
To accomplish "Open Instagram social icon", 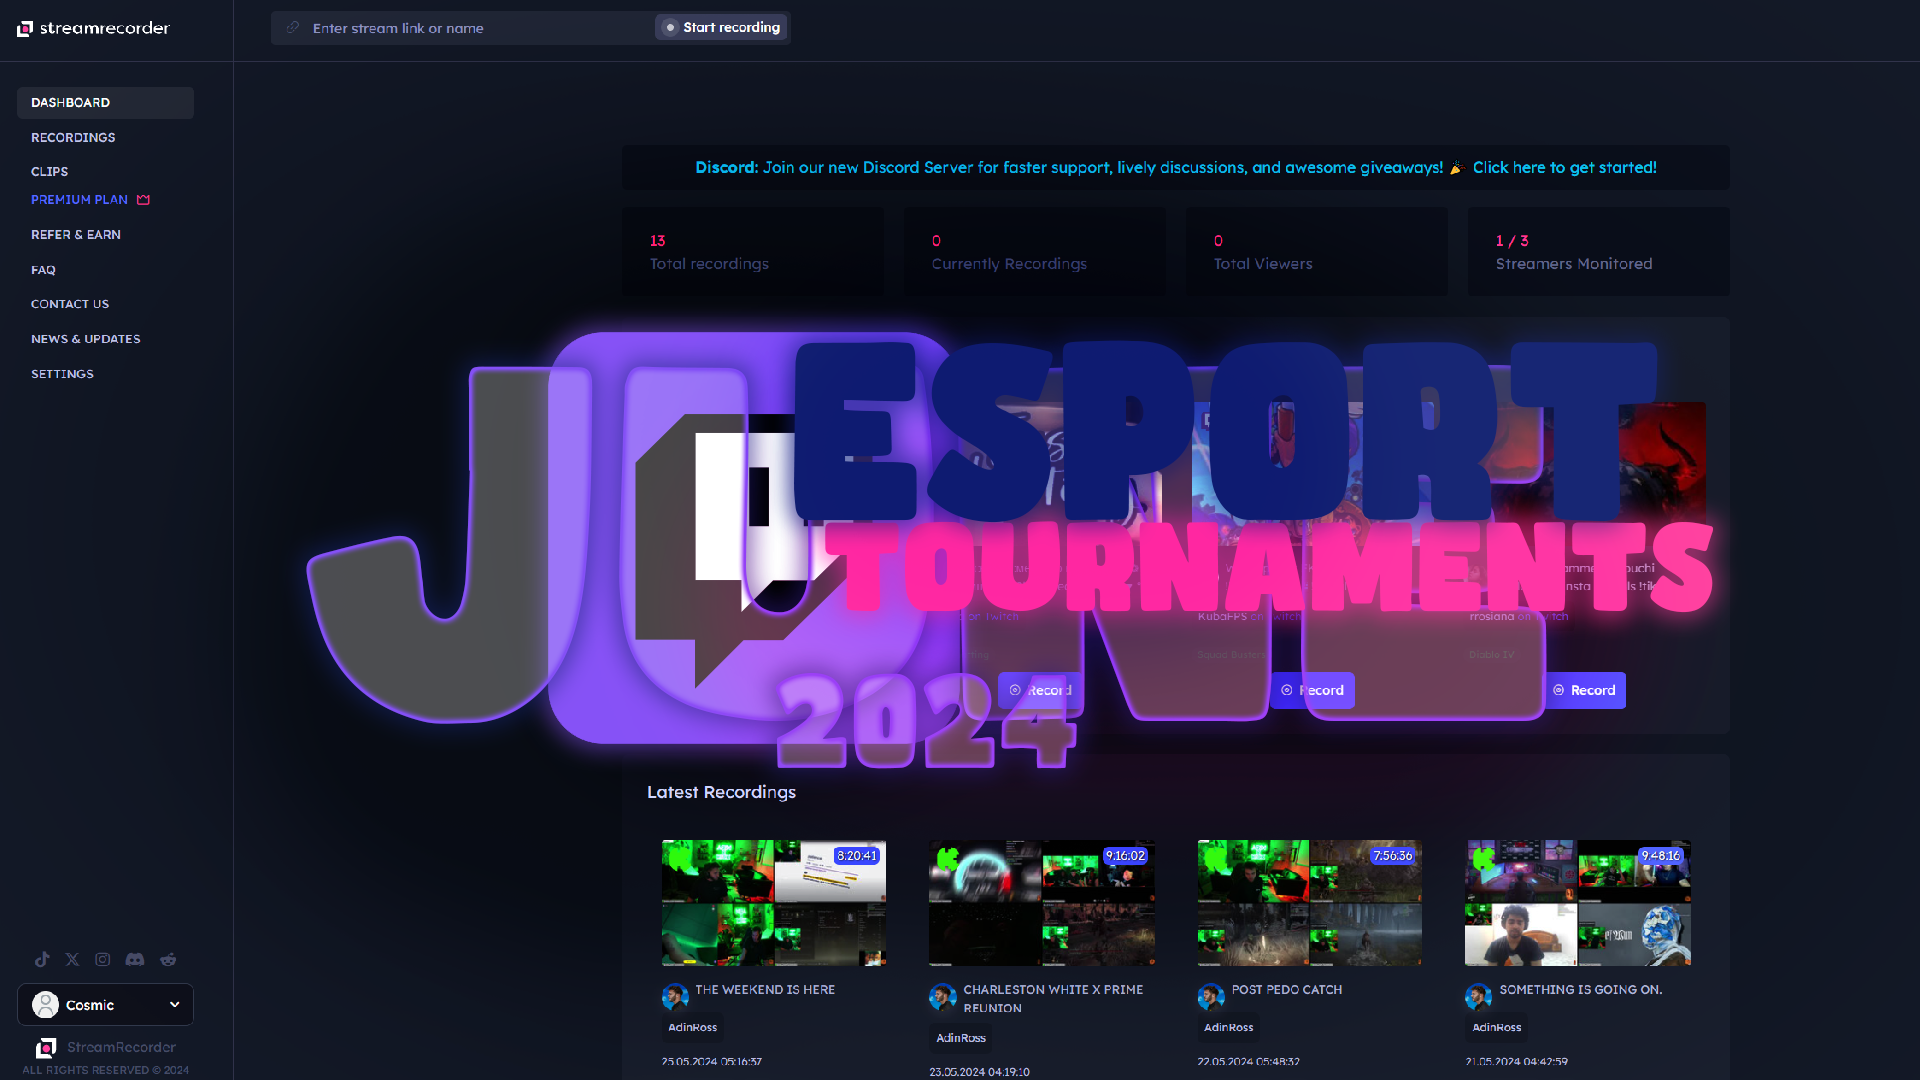I will click(x=103, y=959).
